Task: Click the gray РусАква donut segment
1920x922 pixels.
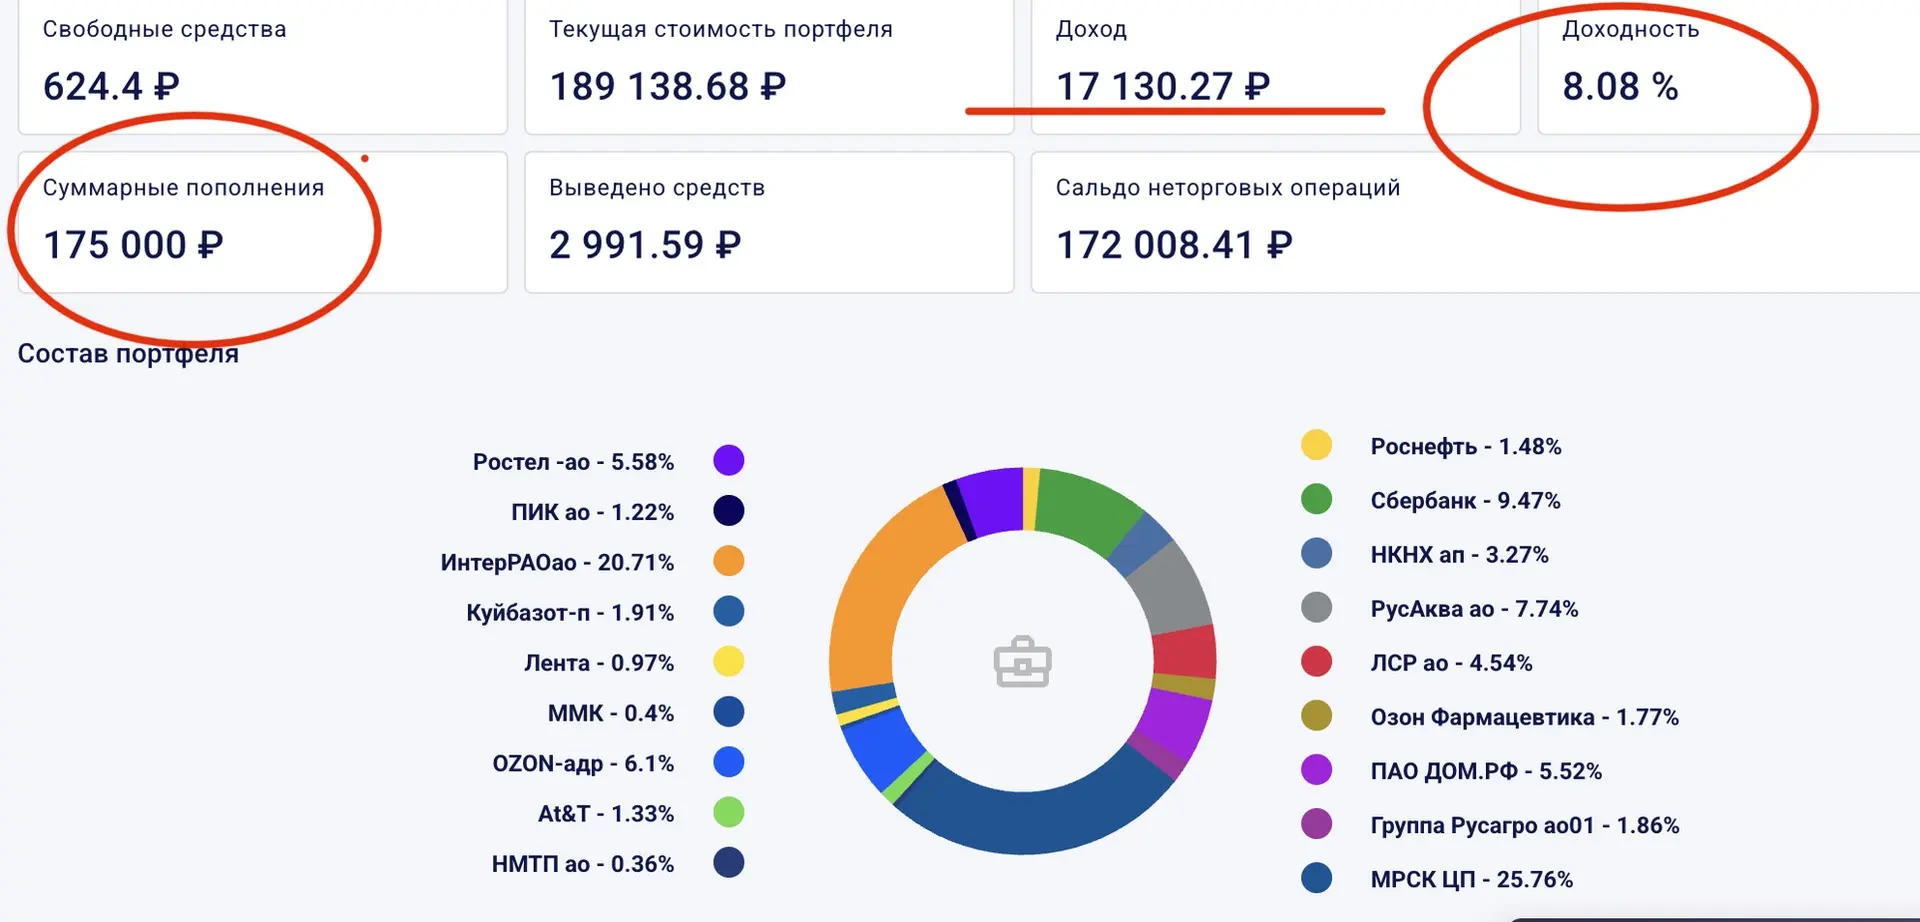Action: click(x=1170, y=588)
